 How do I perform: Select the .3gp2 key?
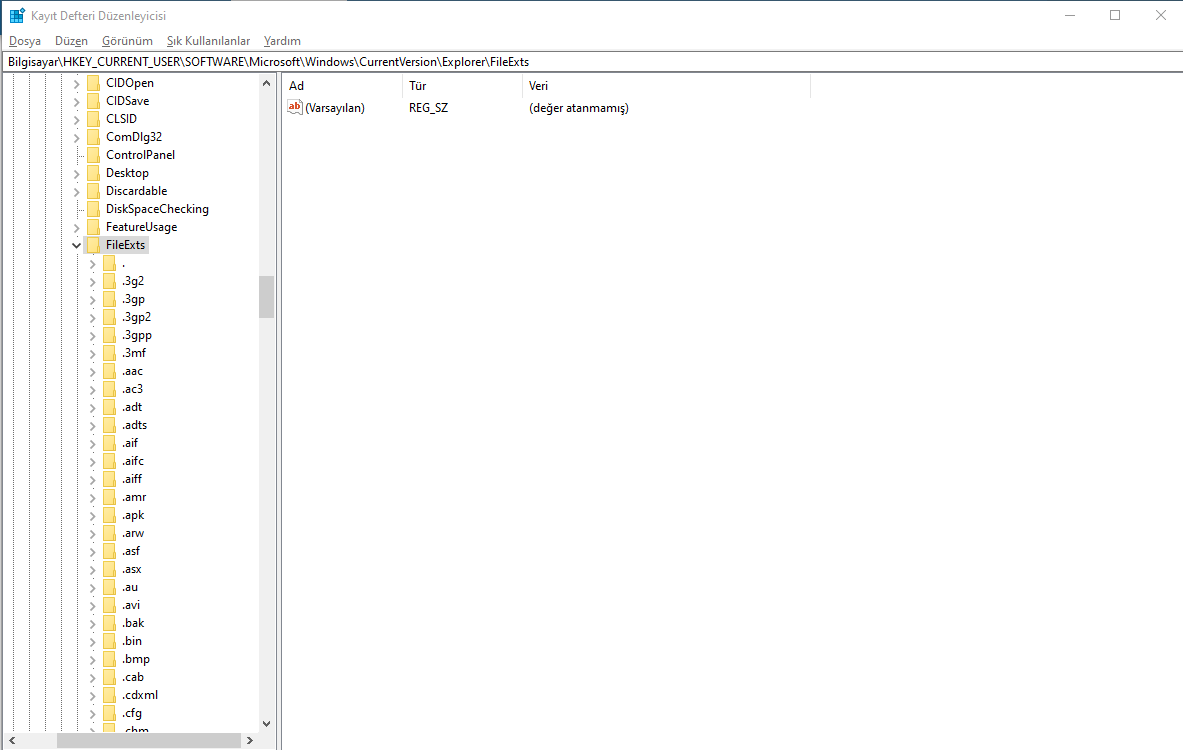coord(137,317)
